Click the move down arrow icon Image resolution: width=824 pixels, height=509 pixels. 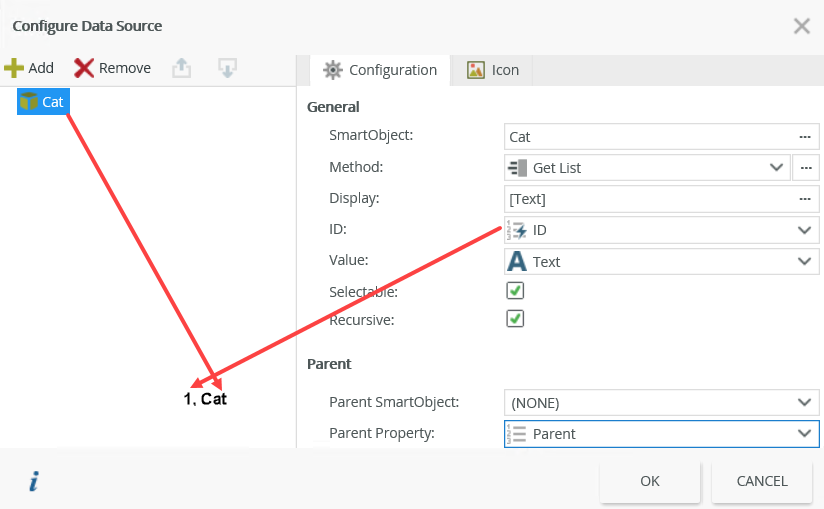(x=227, y=68)
